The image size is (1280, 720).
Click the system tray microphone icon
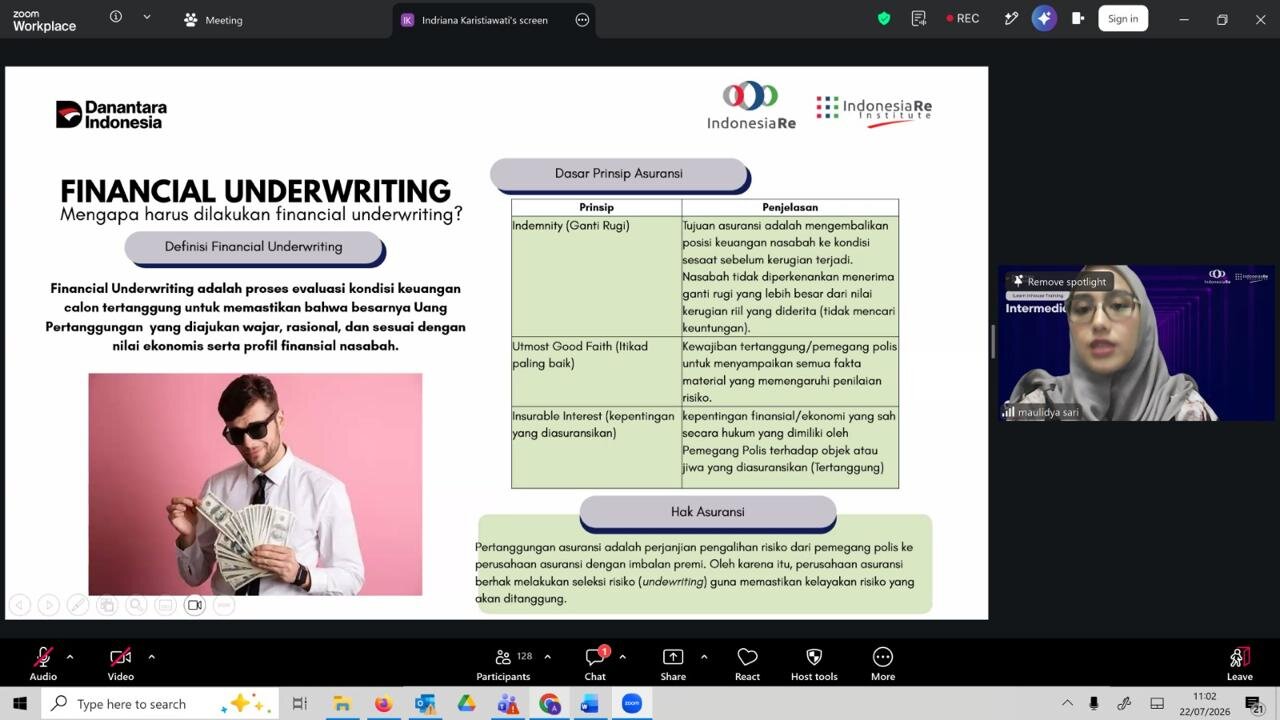(x=1093, y=704)
